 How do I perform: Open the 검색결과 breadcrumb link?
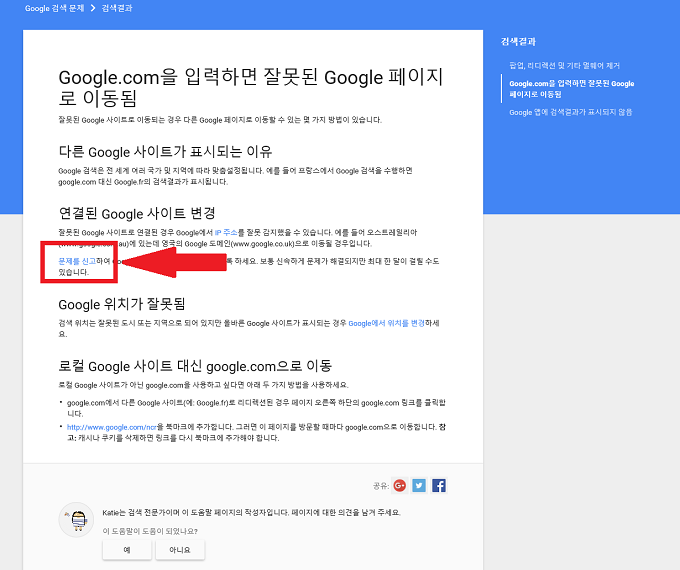(x=117, y=8)
